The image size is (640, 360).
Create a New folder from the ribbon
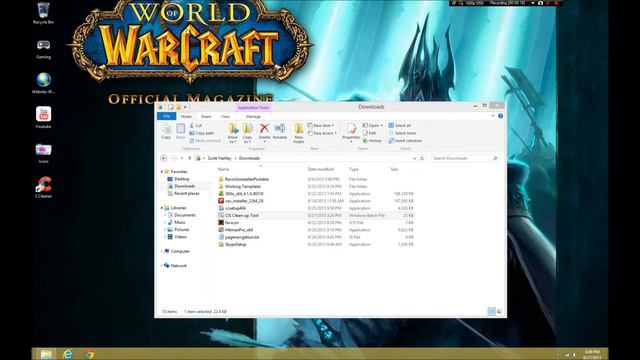299,133
